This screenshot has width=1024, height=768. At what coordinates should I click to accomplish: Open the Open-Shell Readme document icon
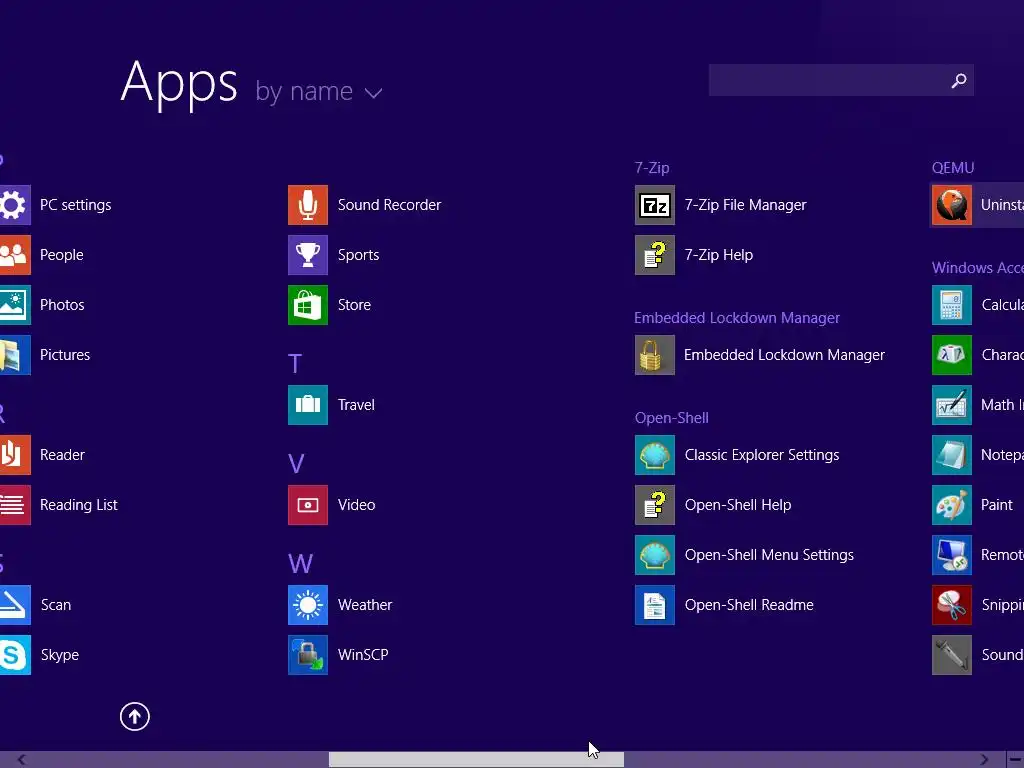click(x=654, y=605)
